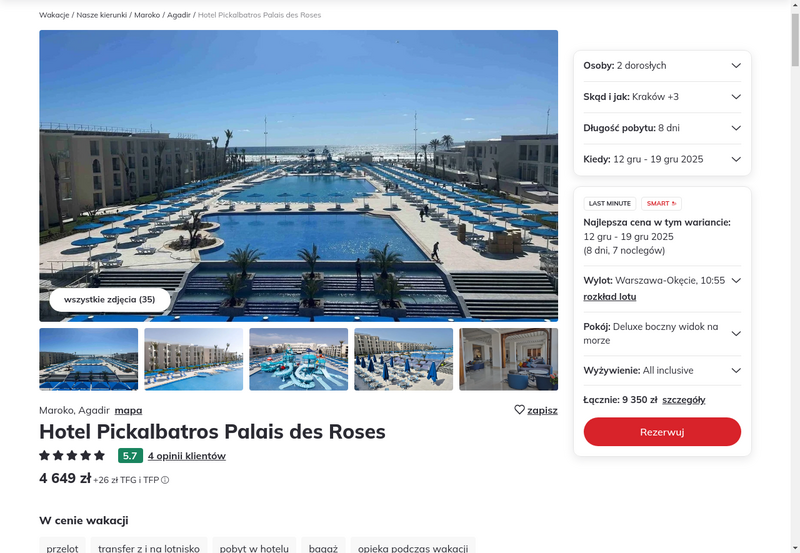Viewport: 800px width, 553px height.
Task: Open the Kiedy date range dropdown
Action: (x=662, y=159)
